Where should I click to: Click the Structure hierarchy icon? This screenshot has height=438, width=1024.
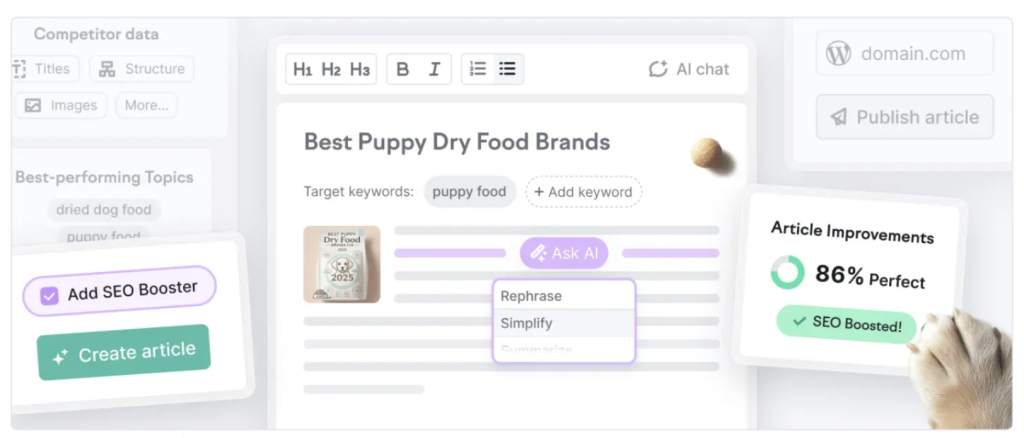click(107, 69)
